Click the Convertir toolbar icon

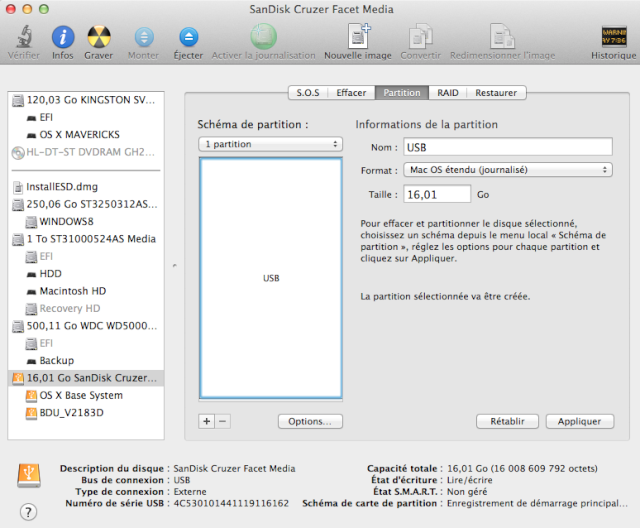420,36
